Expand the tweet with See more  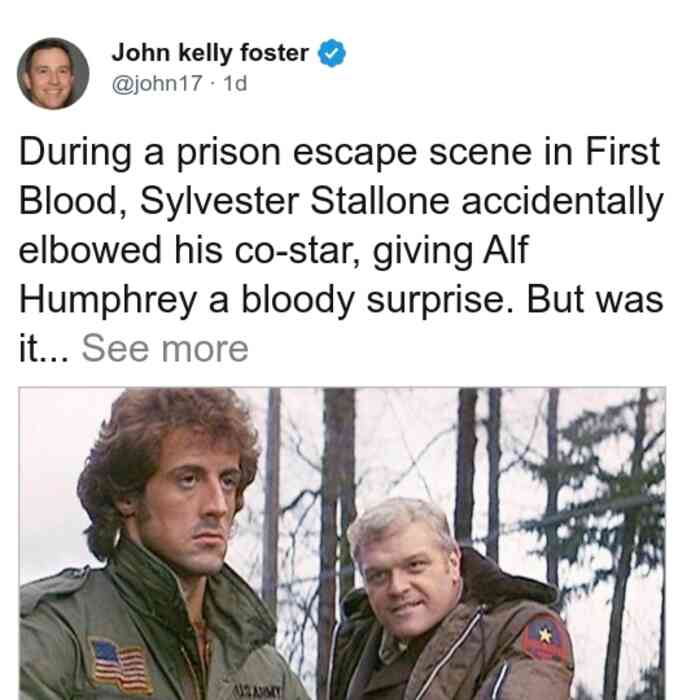[165, 349]
